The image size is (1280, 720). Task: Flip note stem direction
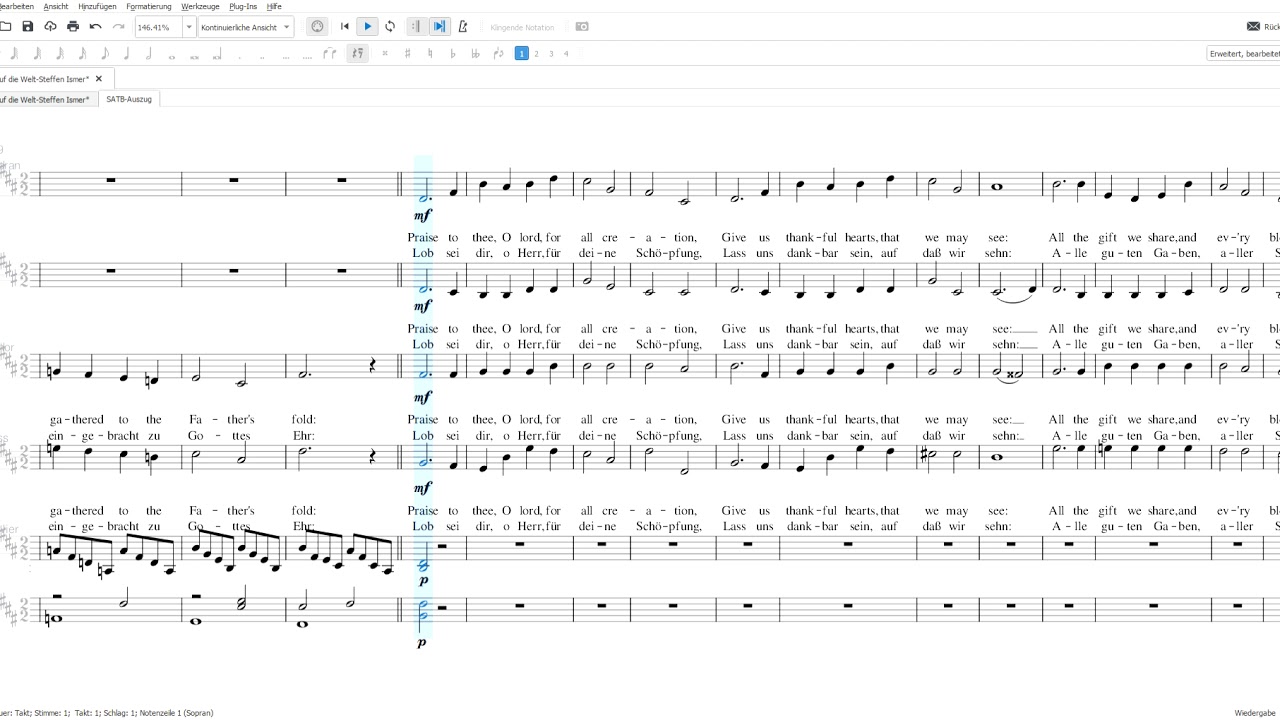(x=499, y=54)
